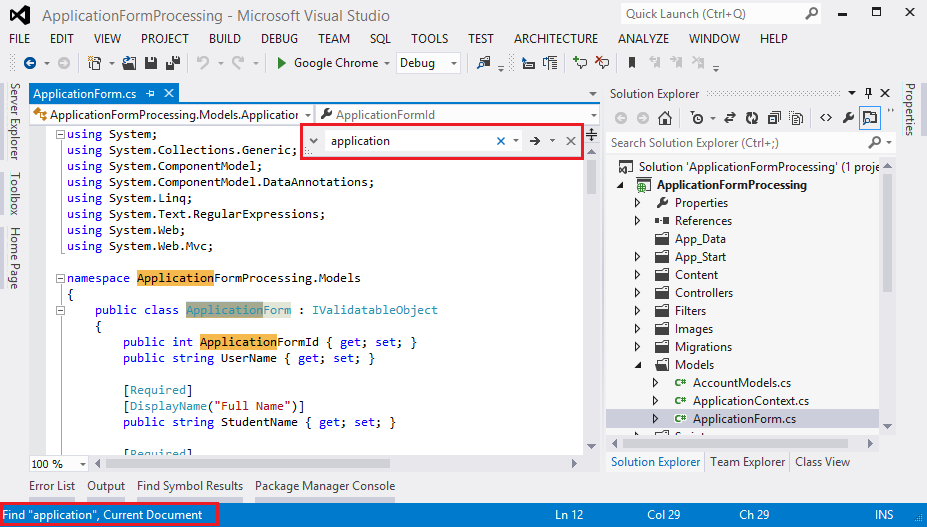
Task: Refresh the Solution Explorer
Action: coord(751,118)
